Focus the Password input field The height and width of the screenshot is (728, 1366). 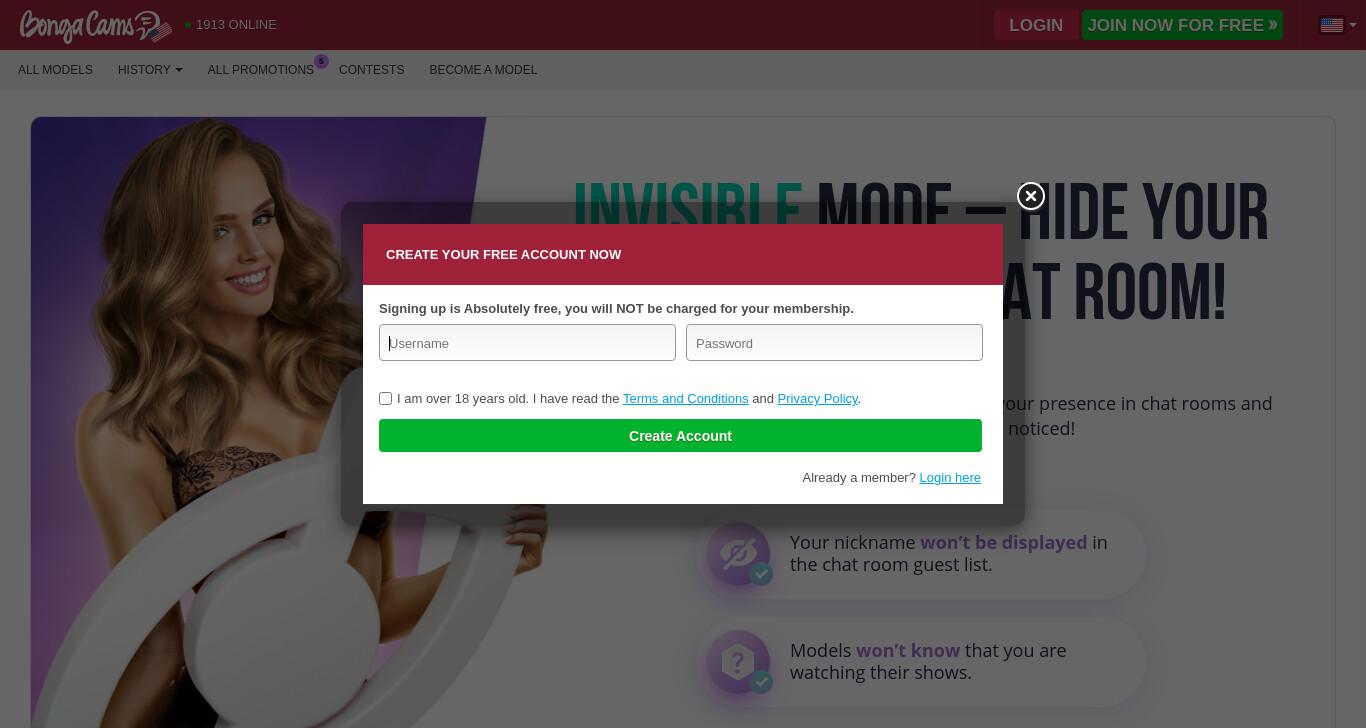click(x=834, y=343)
